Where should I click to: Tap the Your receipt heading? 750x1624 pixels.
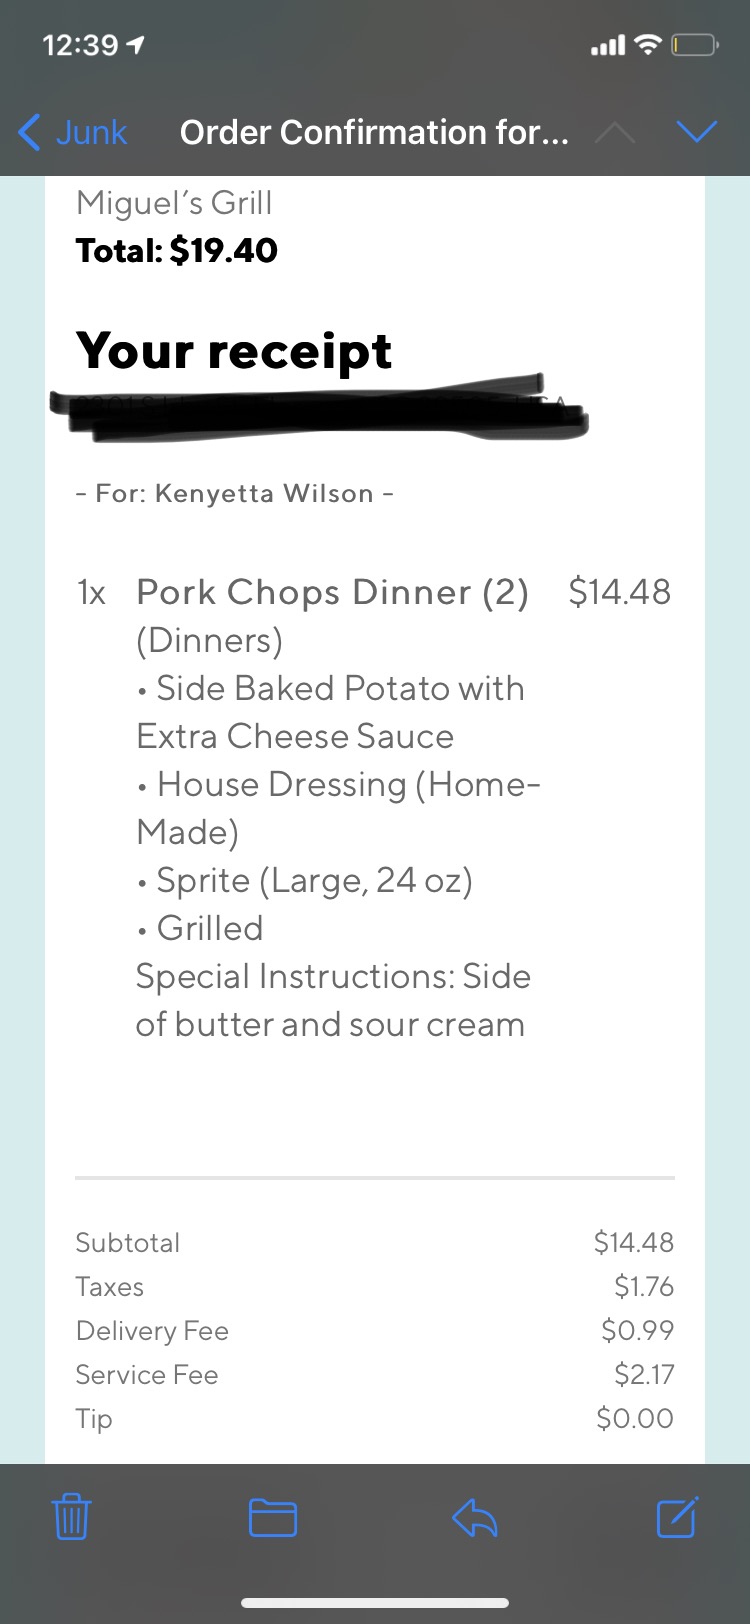(x=234, y=351)
